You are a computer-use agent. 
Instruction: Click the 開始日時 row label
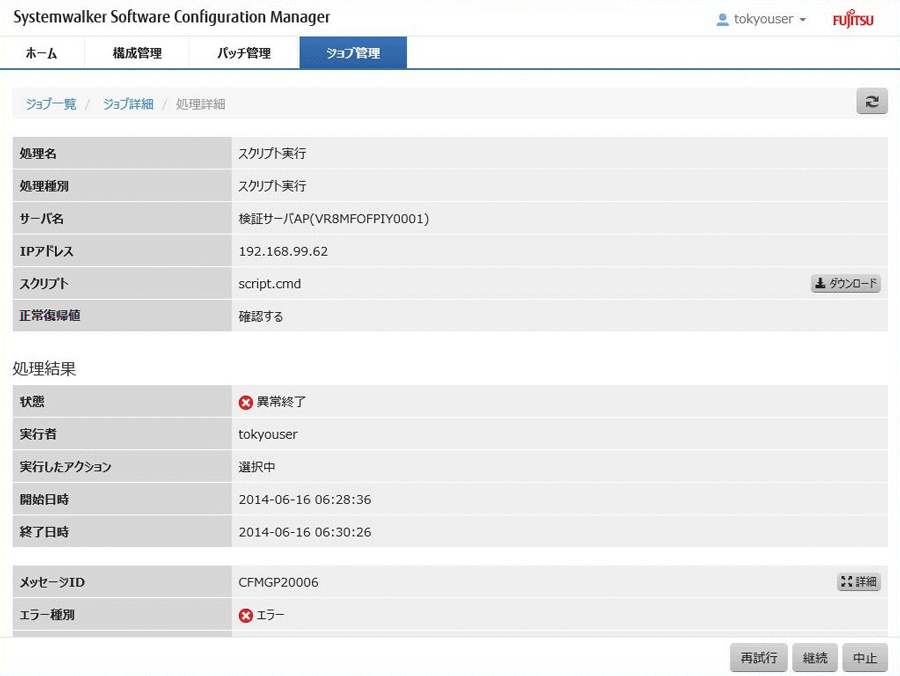(x=44, y=500)
